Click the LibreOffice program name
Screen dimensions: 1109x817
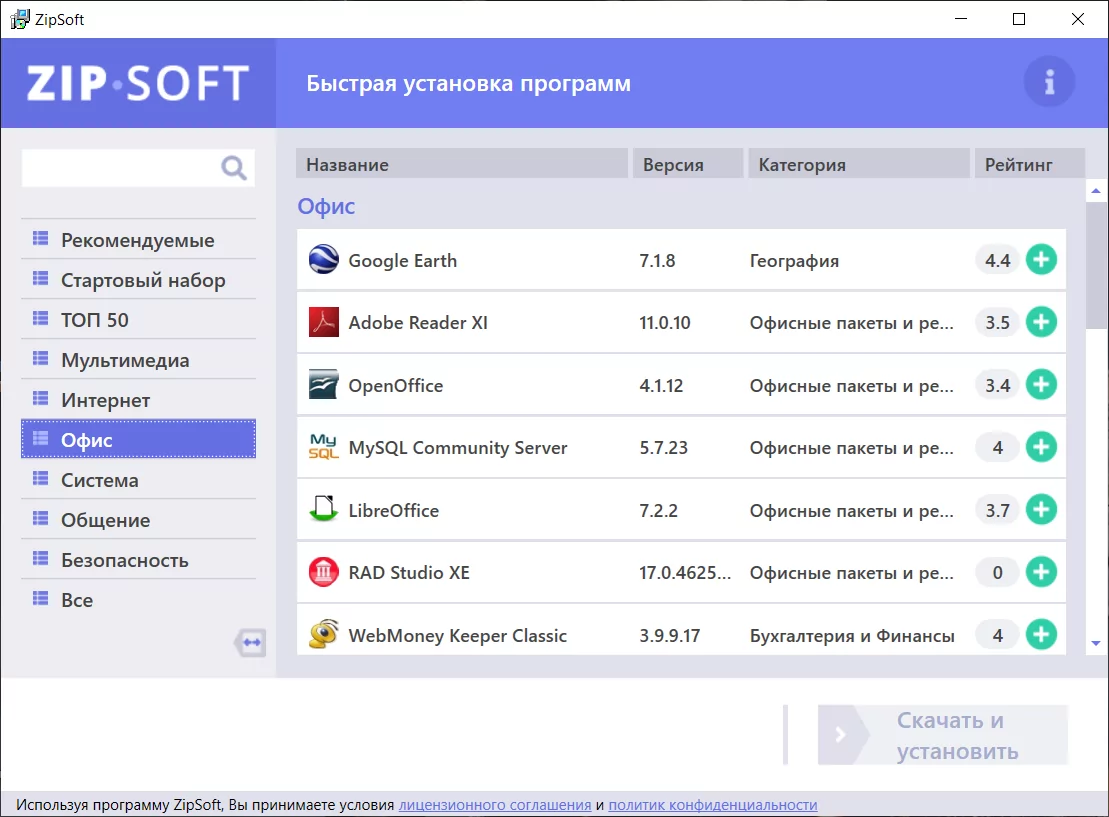point(393,510)
